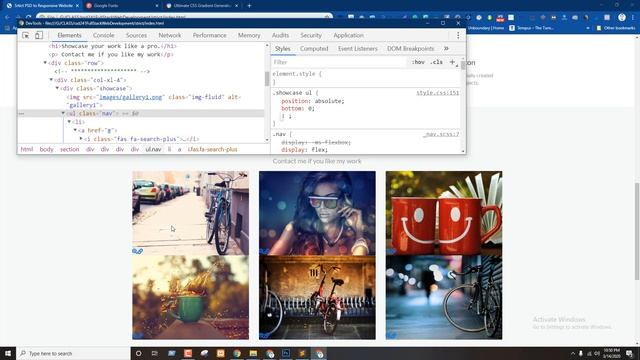Switch to Ultimate CSS Gradient Generator tab
The width and height of the screenshot is (640, 360).
(202, 6)
